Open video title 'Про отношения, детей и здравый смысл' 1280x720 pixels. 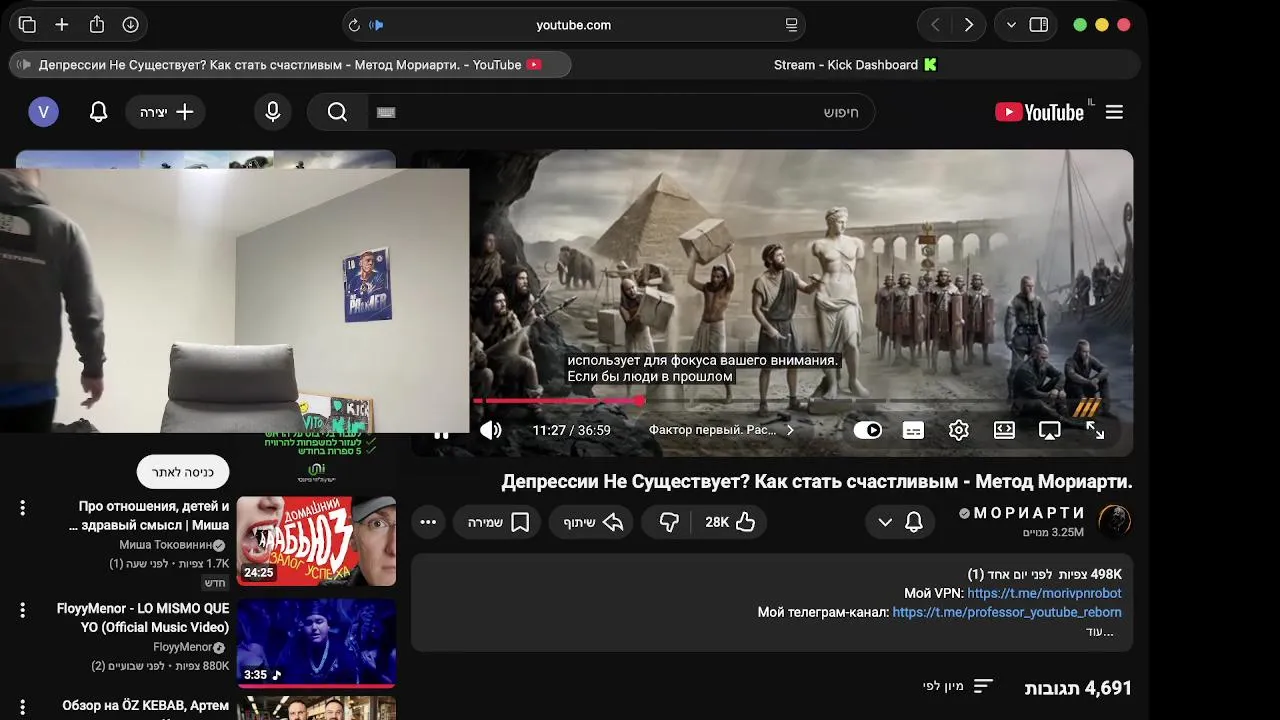point(149,516)
